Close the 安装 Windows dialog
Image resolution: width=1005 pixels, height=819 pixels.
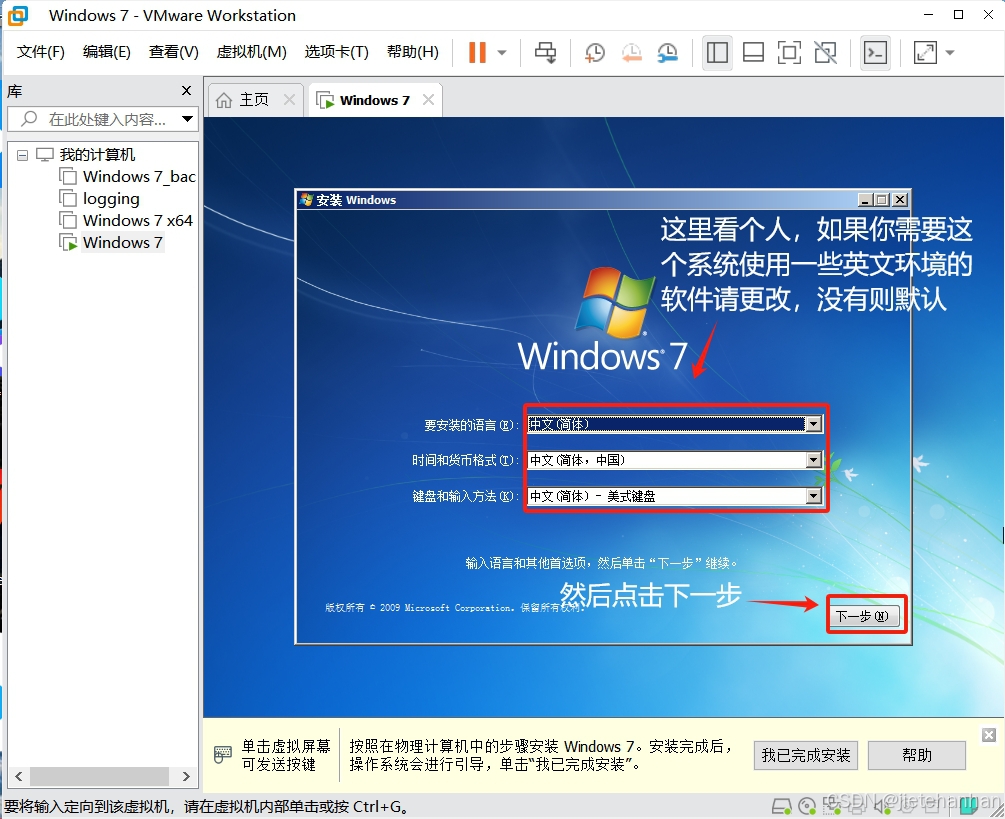(901, 200)
